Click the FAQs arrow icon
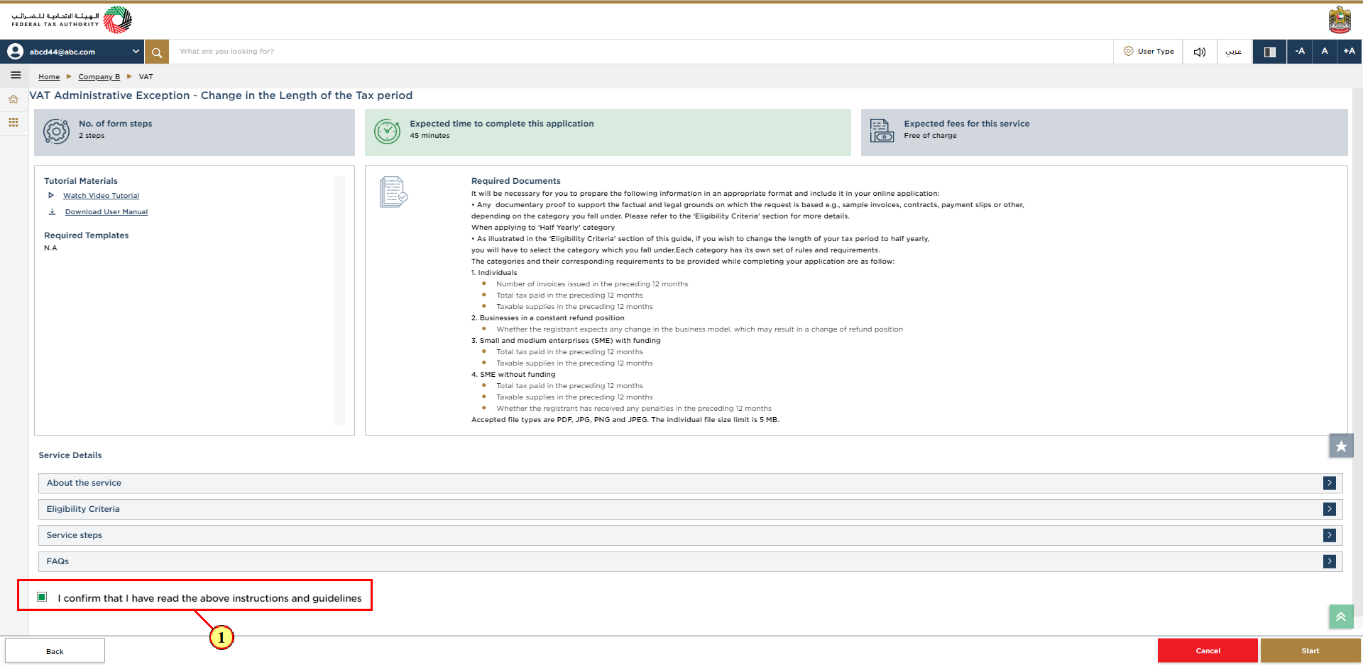This screenshot has height=666, width=1363. tap(1329, 561)
